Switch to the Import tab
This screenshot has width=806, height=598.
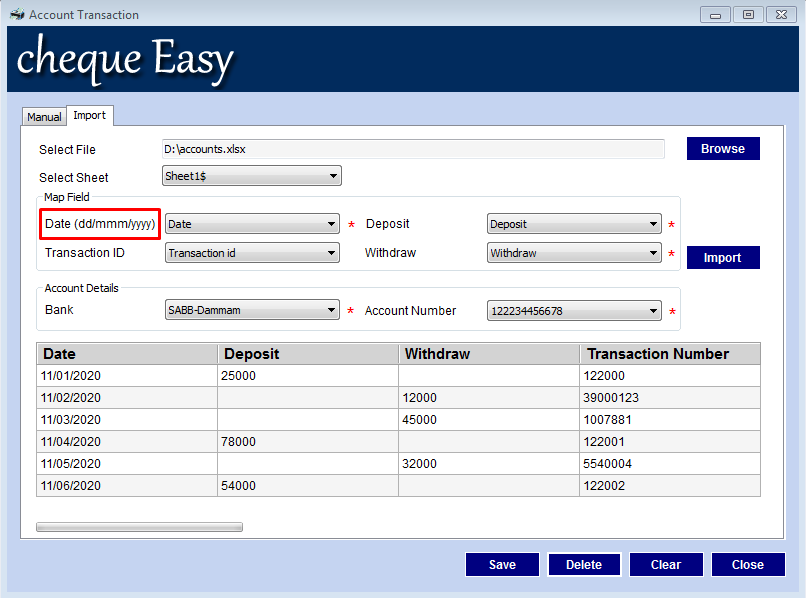coord(89,115)
